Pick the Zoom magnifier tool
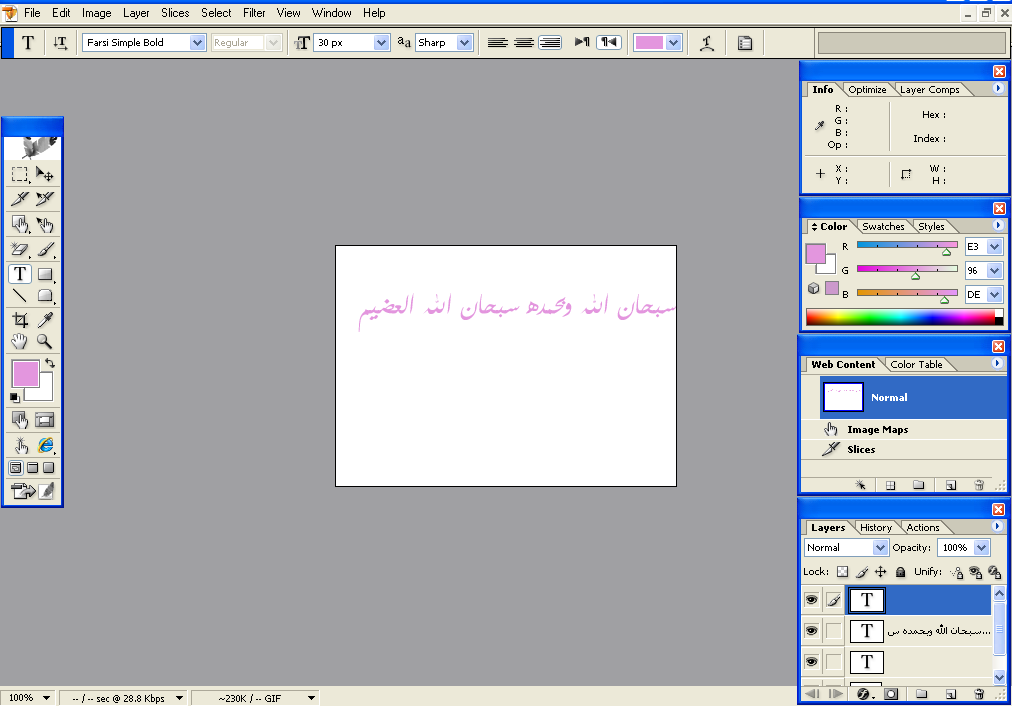 pyautogui.click(x=45, y=342)
